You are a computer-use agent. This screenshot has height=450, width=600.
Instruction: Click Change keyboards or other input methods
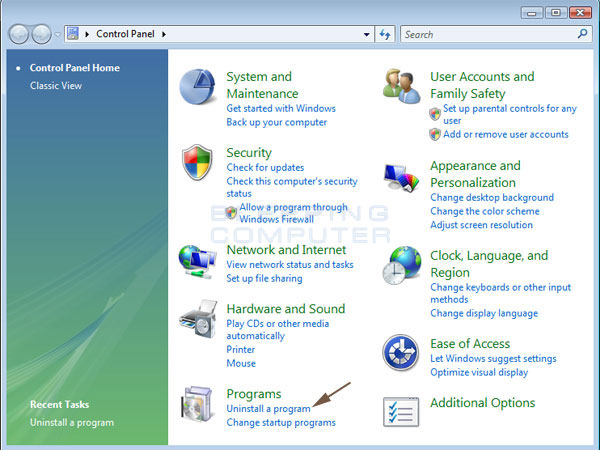[501, 293]
